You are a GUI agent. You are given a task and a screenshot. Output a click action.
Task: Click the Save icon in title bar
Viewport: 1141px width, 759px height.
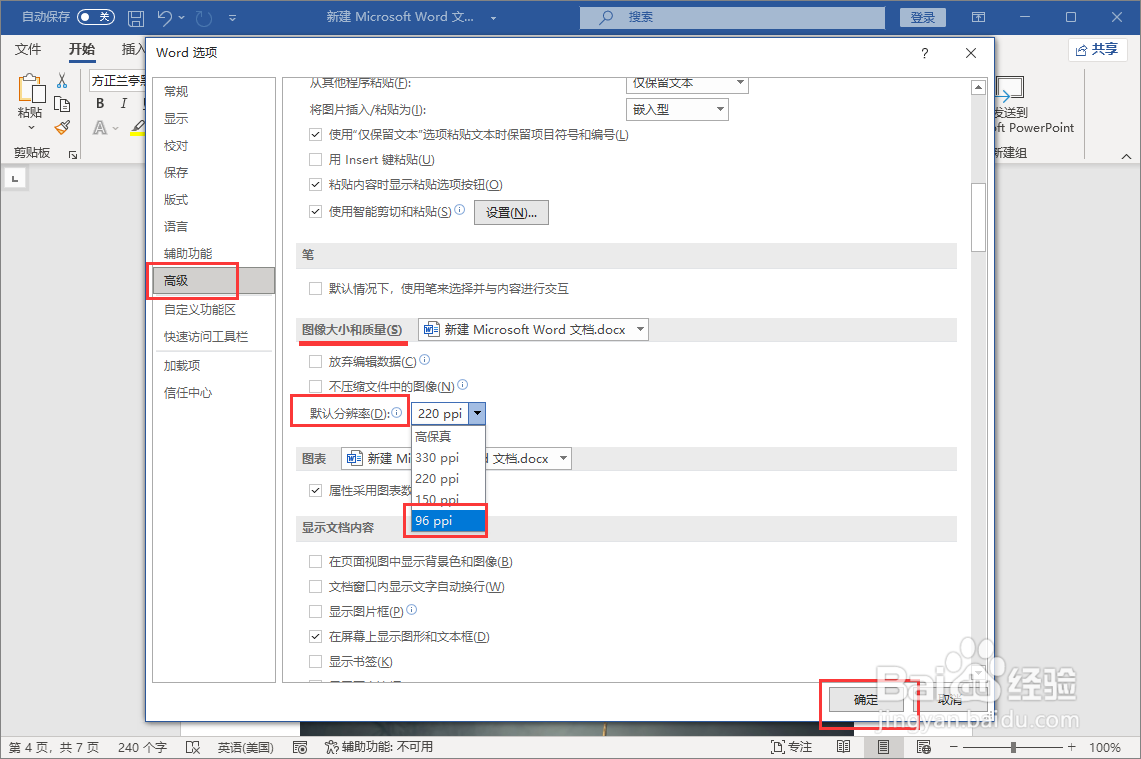[135, 17]
